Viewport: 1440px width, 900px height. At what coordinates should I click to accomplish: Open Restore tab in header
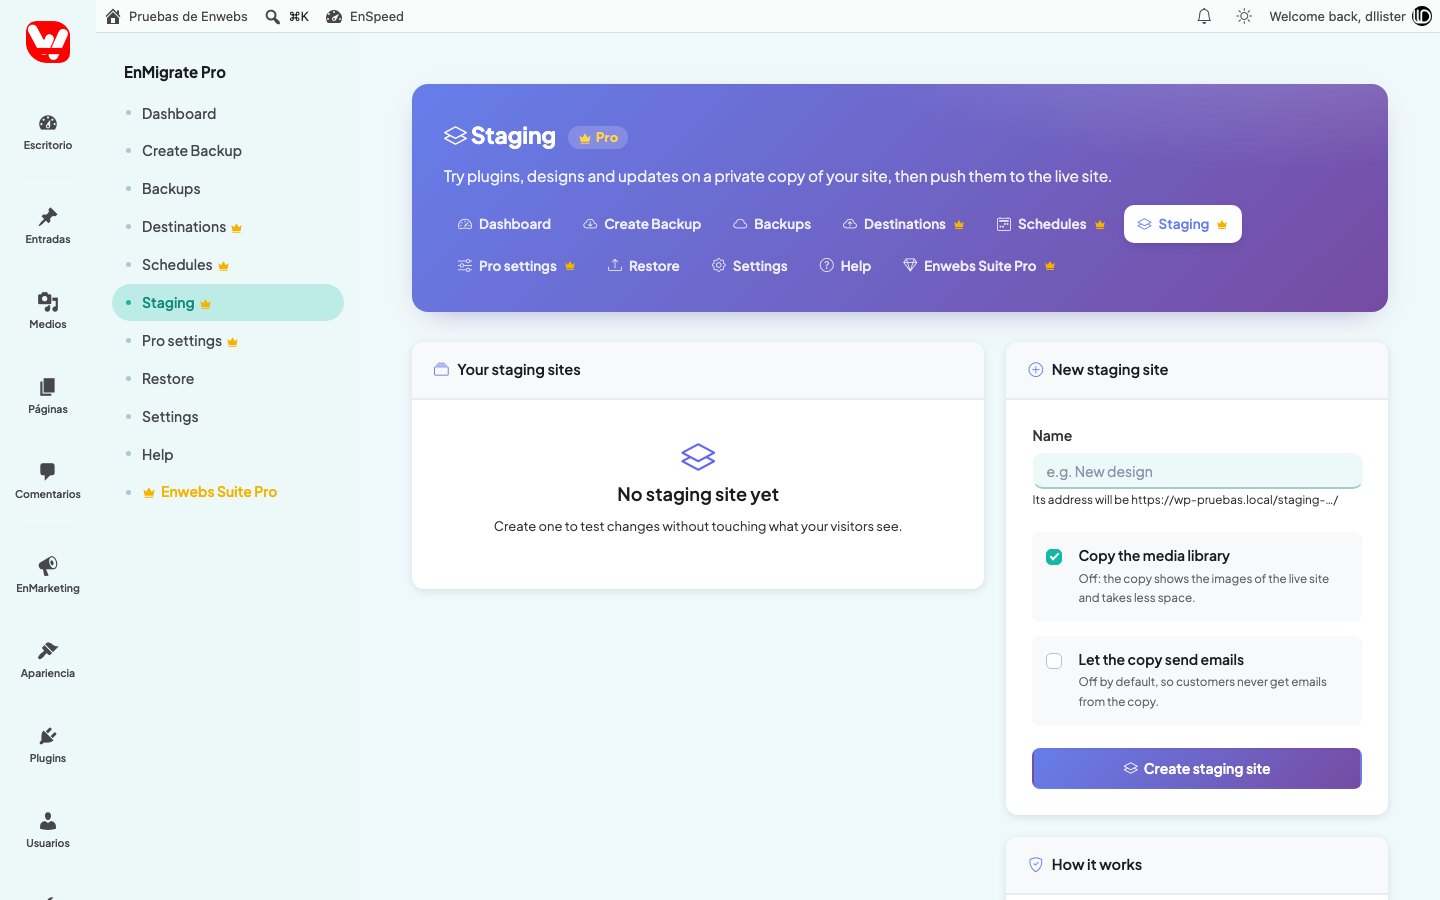tap(643, 266)
